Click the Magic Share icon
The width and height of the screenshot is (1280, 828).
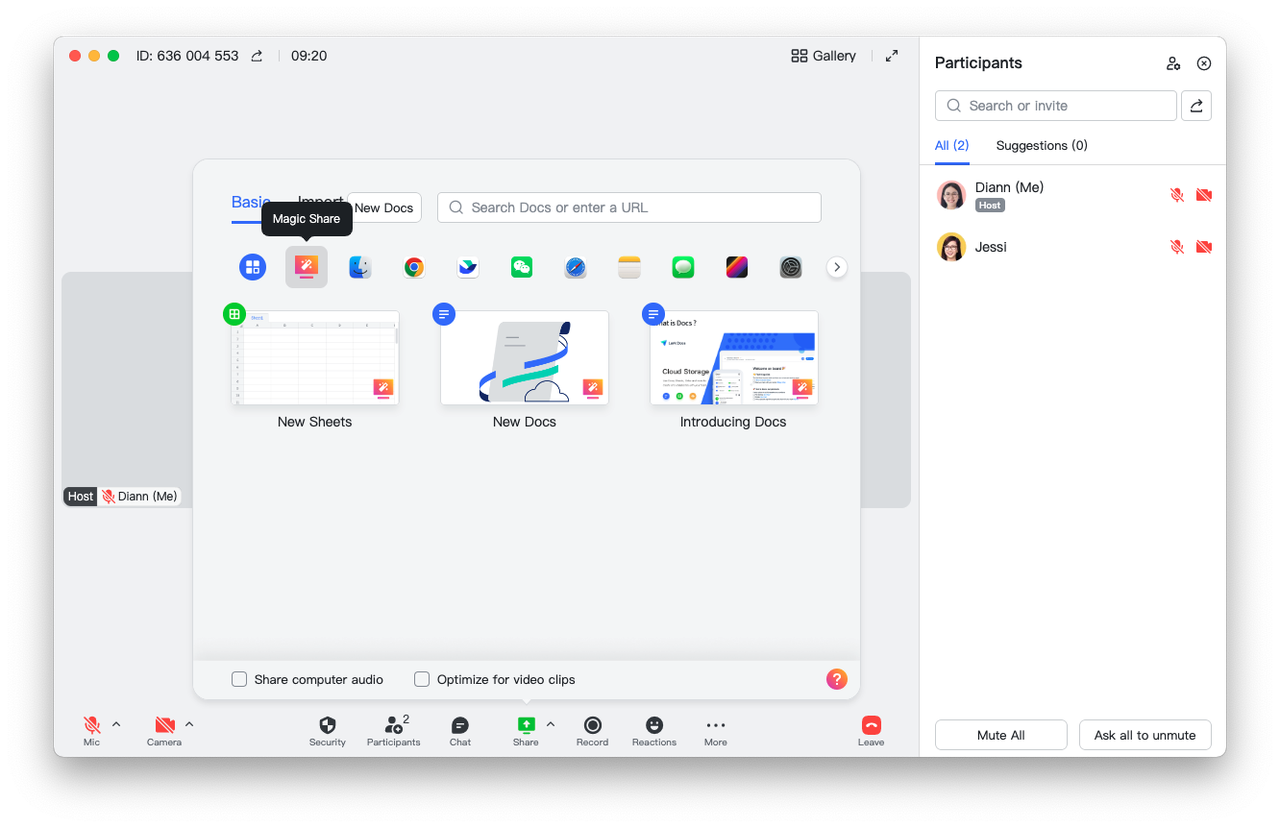tap(306, 267)
